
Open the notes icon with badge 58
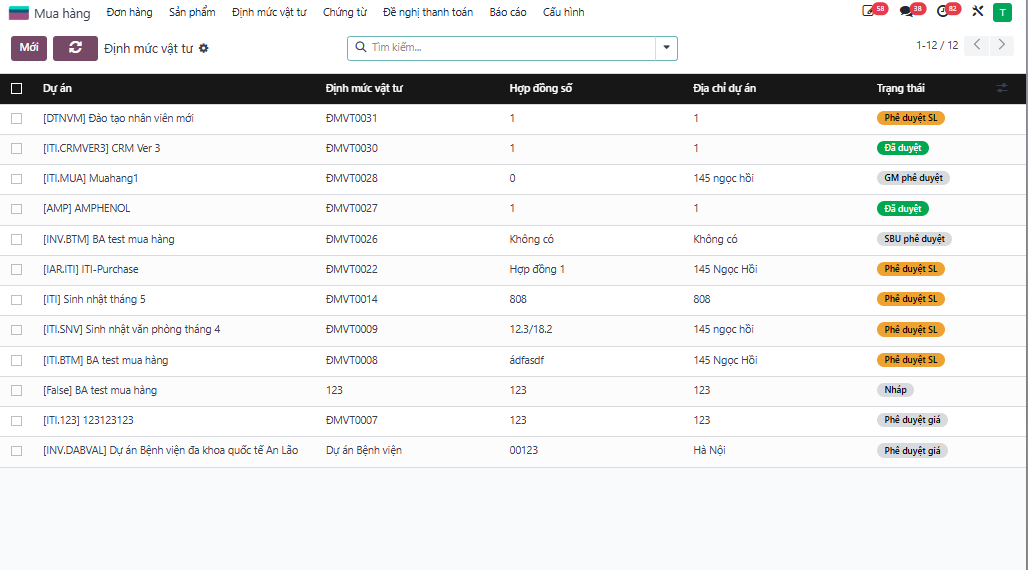pos(868,11)
